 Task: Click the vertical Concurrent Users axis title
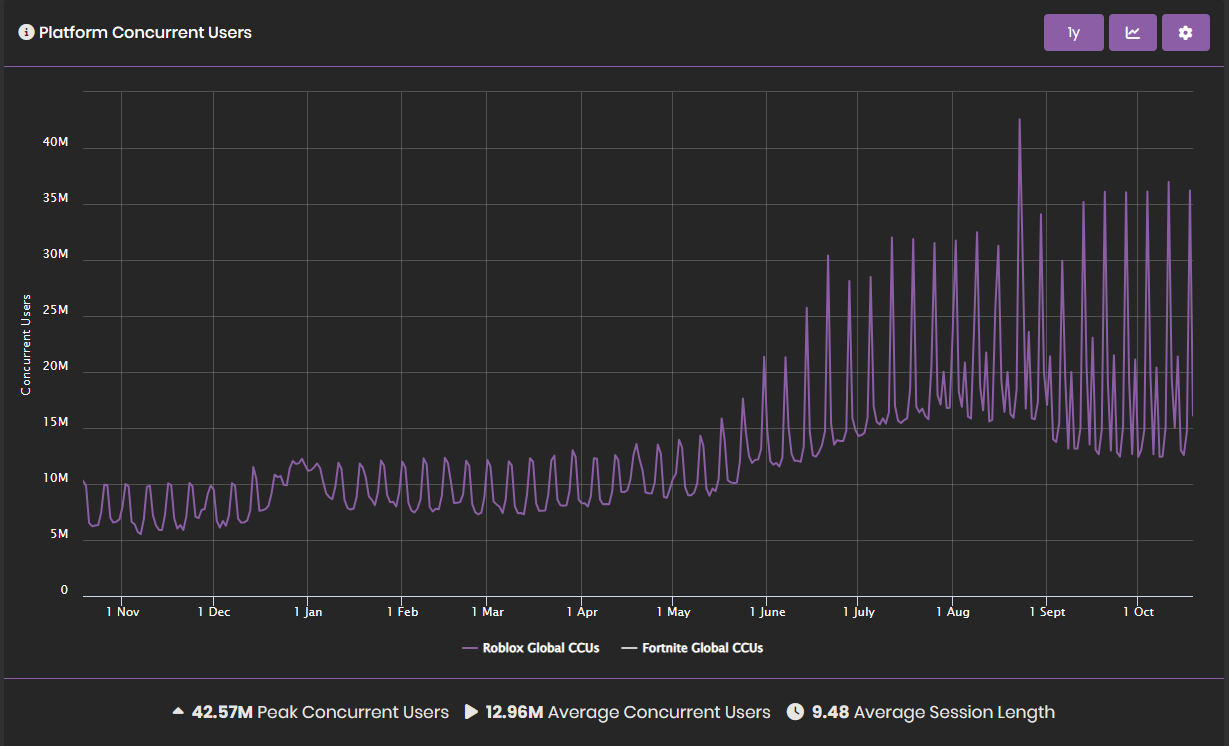click(x=27, y=344)
